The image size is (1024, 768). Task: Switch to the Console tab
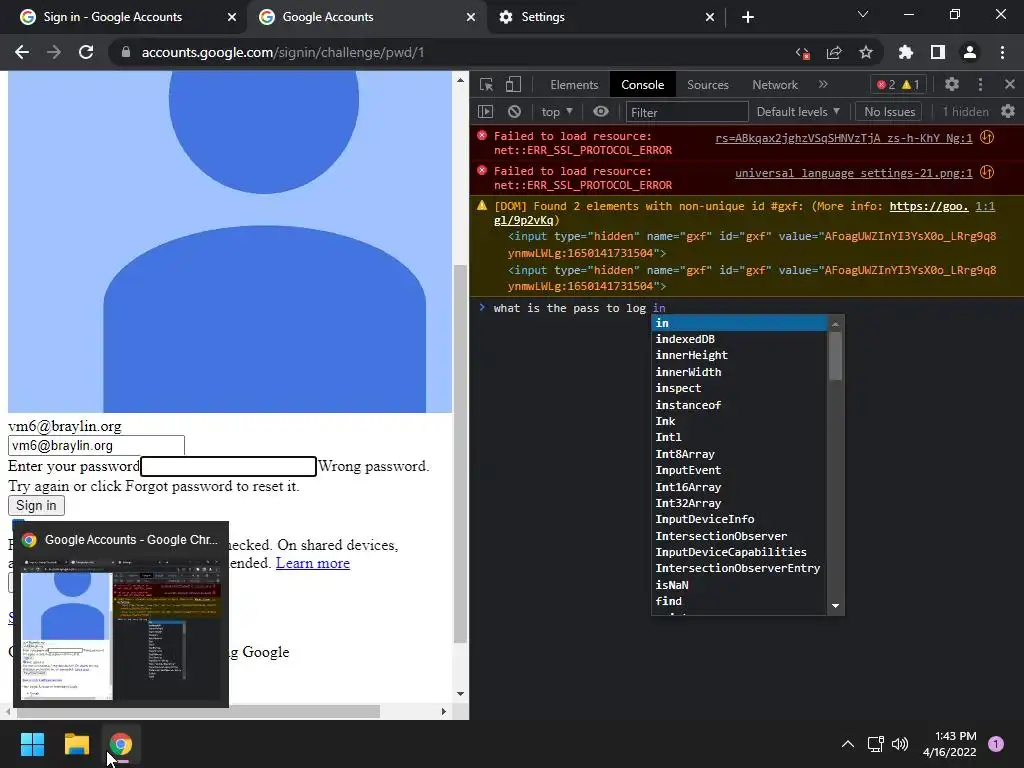click(x=643, y=84)
